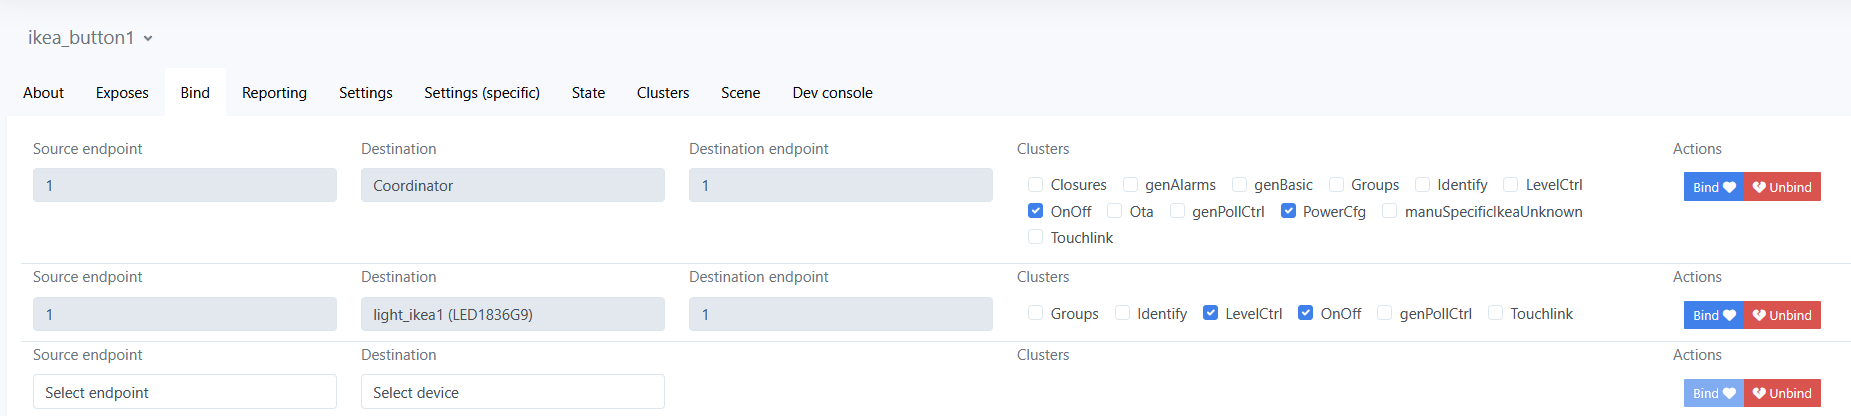
Task: Open the Dev console tab
Action: coord(832,93)
